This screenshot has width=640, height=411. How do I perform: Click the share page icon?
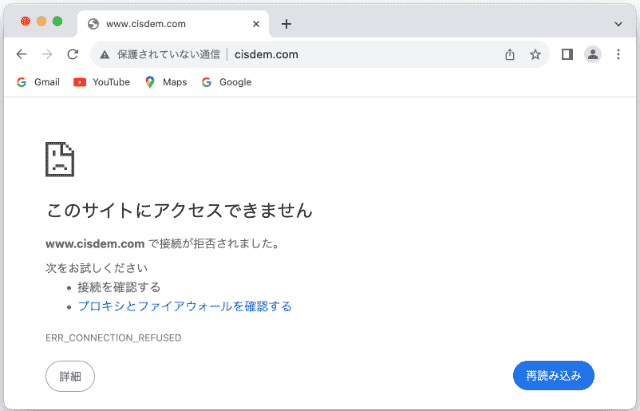[509, 55]
